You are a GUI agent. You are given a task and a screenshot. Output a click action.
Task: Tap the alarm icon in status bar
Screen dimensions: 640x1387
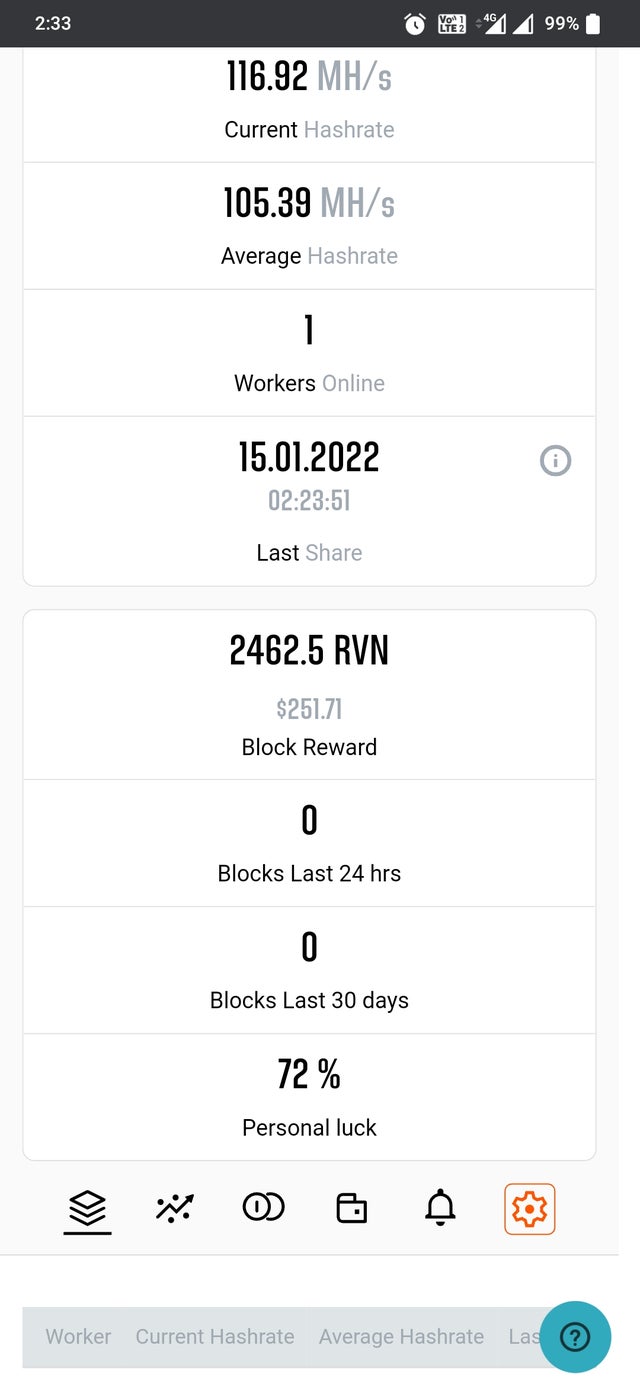(415, 24)
